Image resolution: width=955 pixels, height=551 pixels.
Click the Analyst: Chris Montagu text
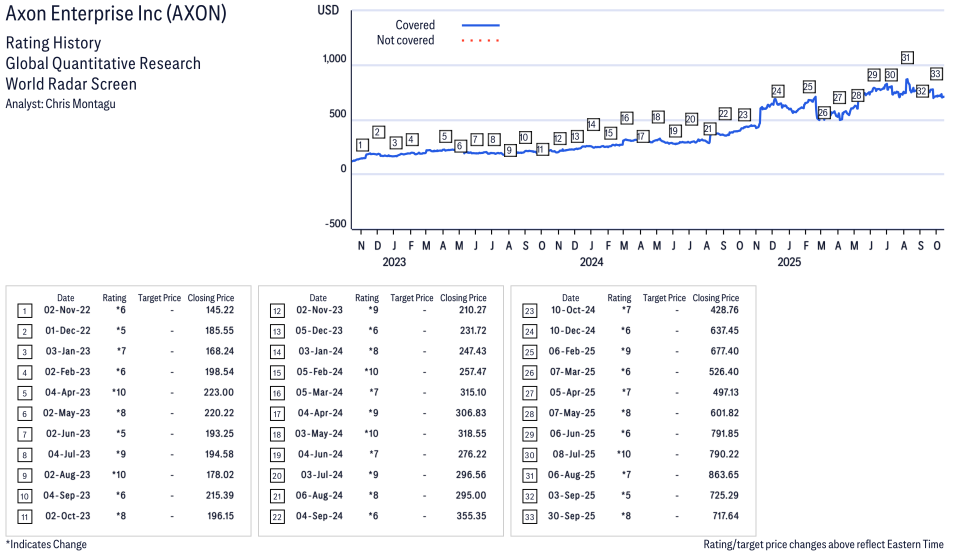click(61, 104)
